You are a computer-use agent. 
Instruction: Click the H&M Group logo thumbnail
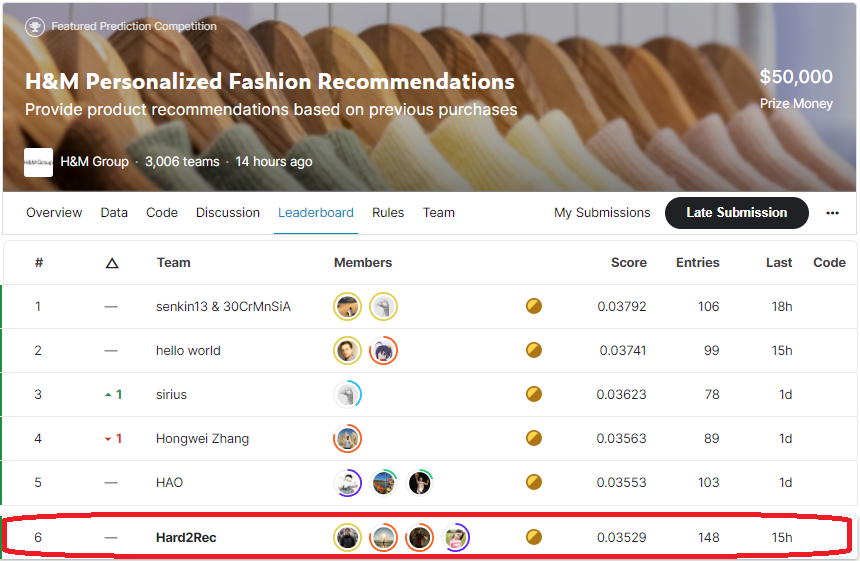[38, 162]
